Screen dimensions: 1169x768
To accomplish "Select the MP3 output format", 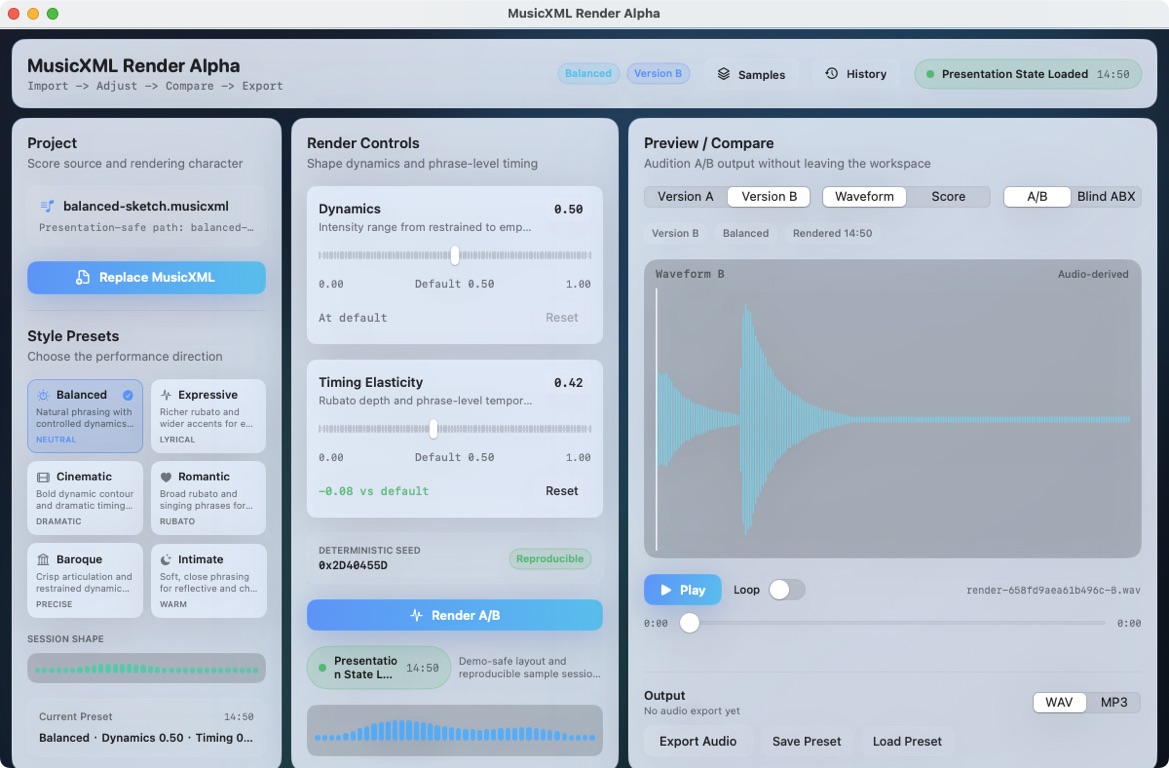I will pos(1114,702).
